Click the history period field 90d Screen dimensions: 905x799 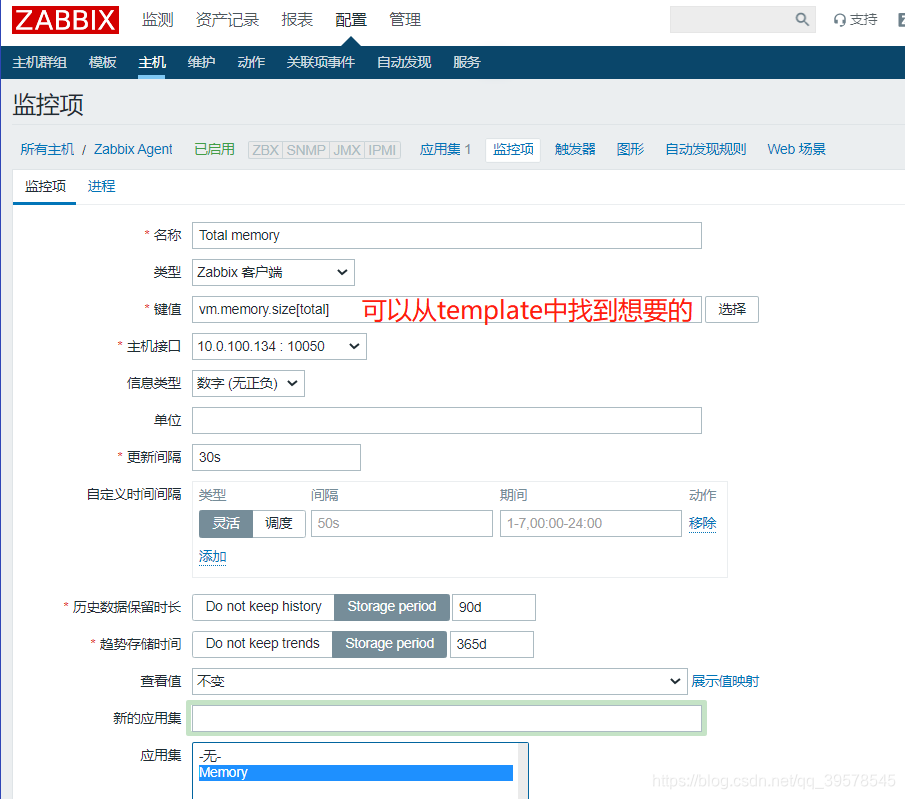(493, 607)
